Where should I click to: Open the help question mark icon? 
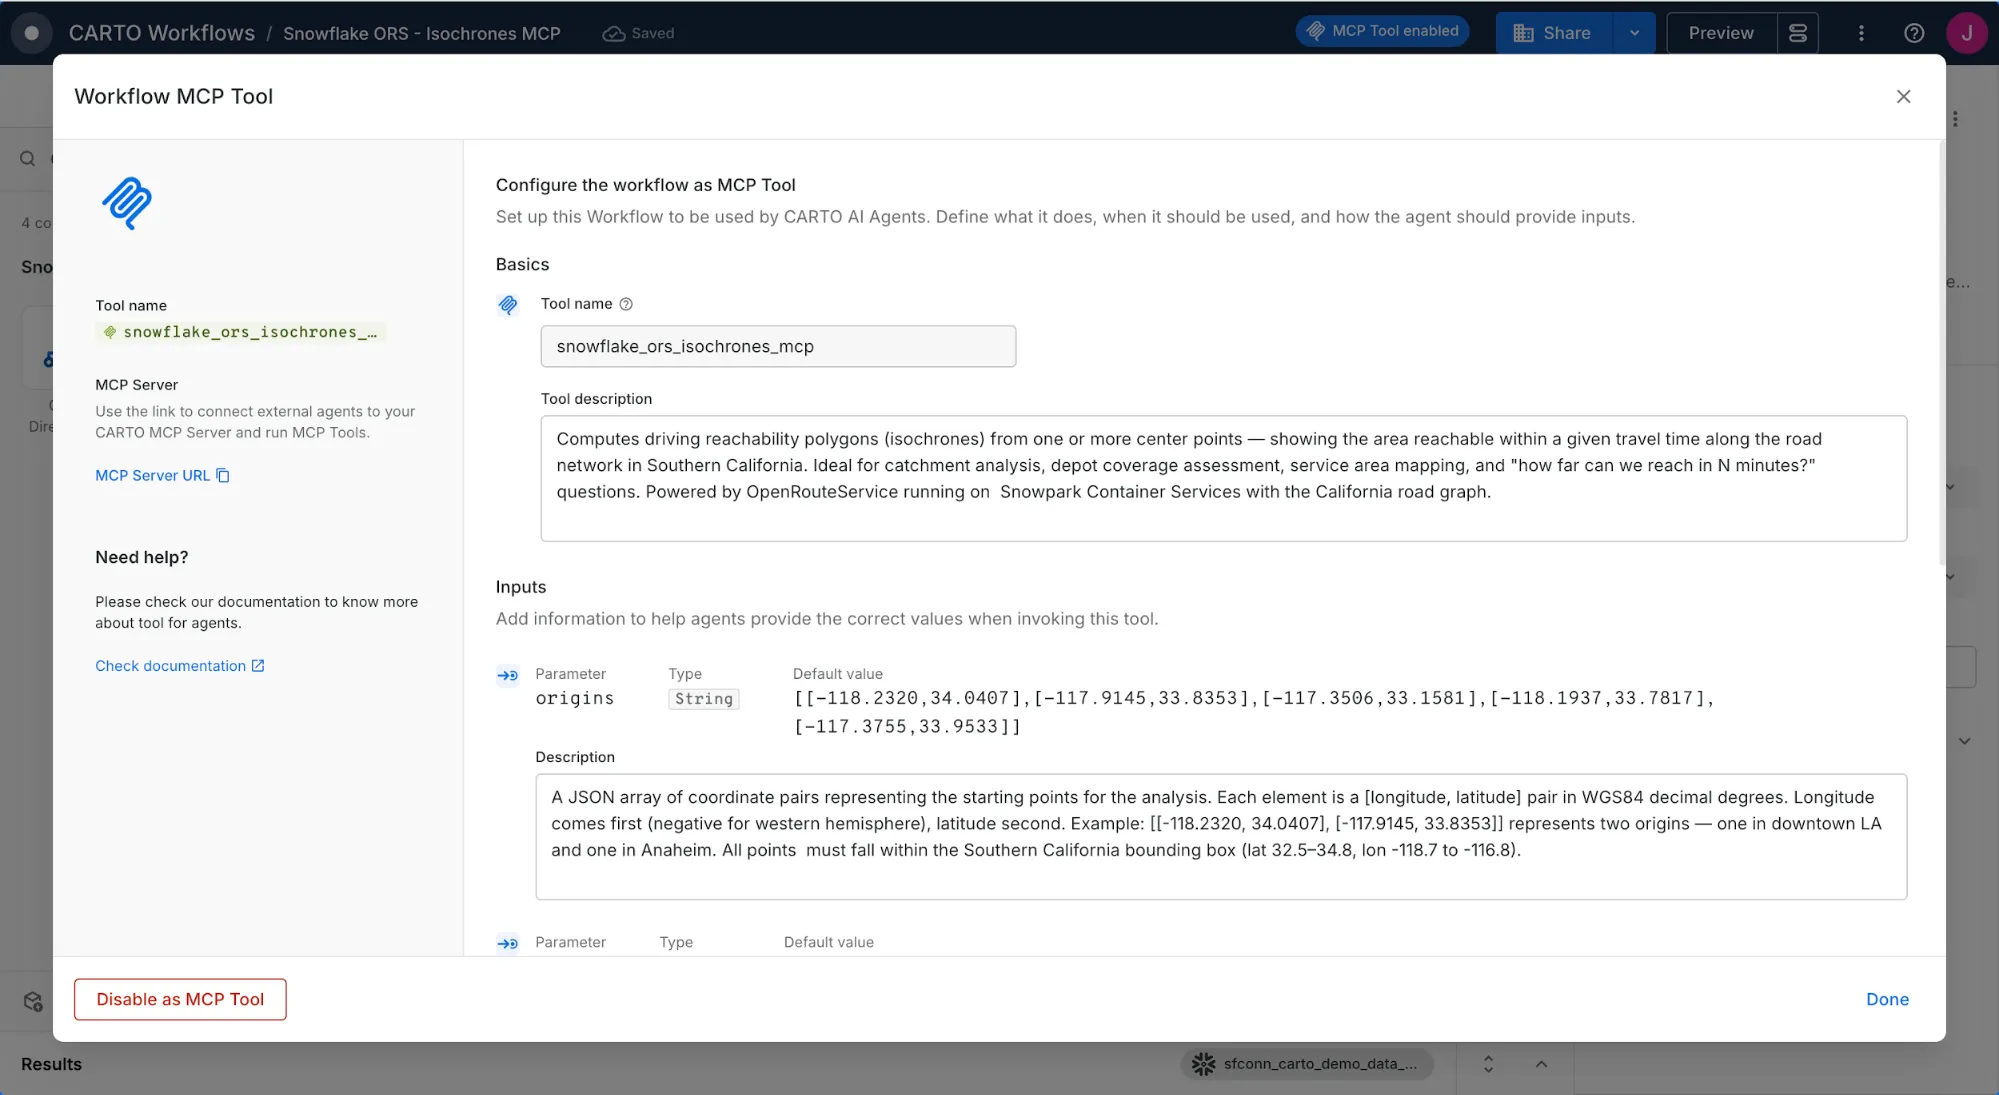(1914, 33)
